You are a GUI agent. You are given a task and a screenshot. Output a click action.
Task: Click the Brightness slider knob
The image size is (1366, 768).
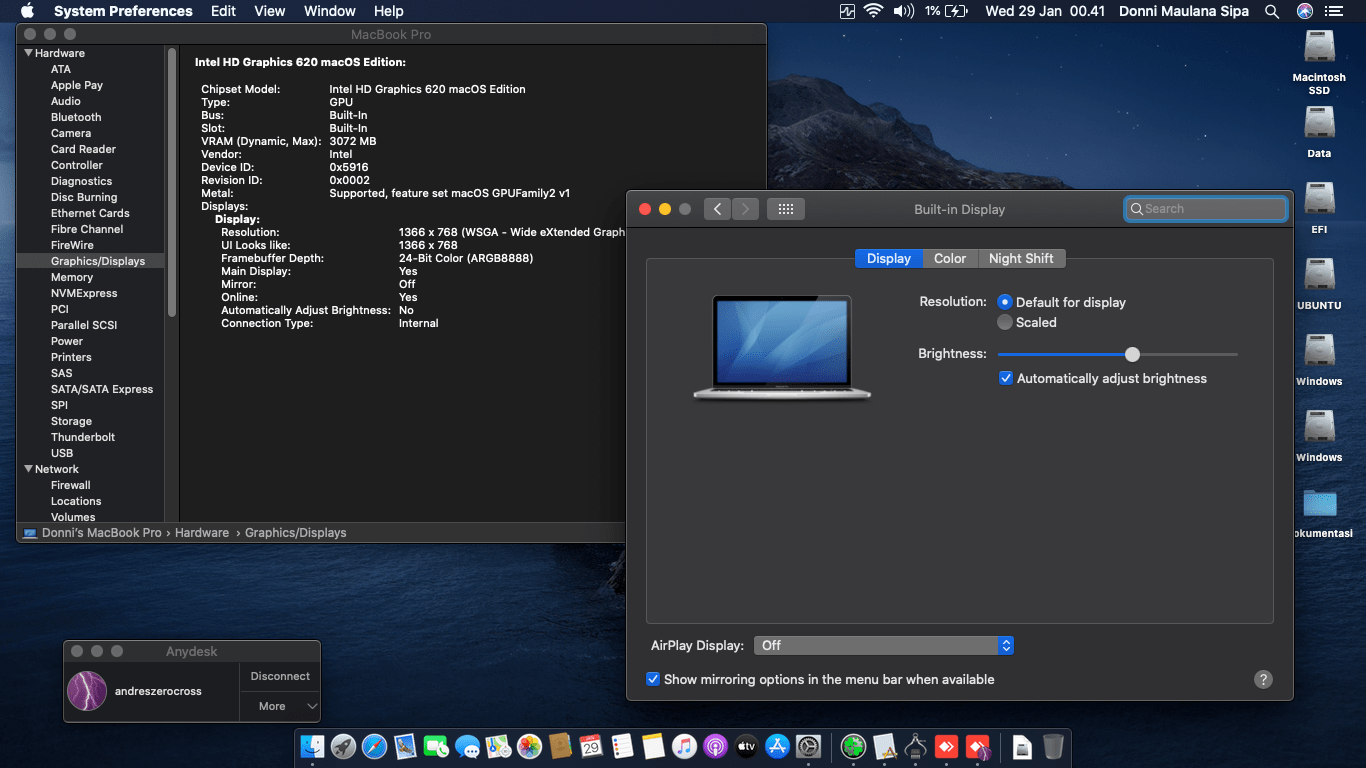point(1132,354)
